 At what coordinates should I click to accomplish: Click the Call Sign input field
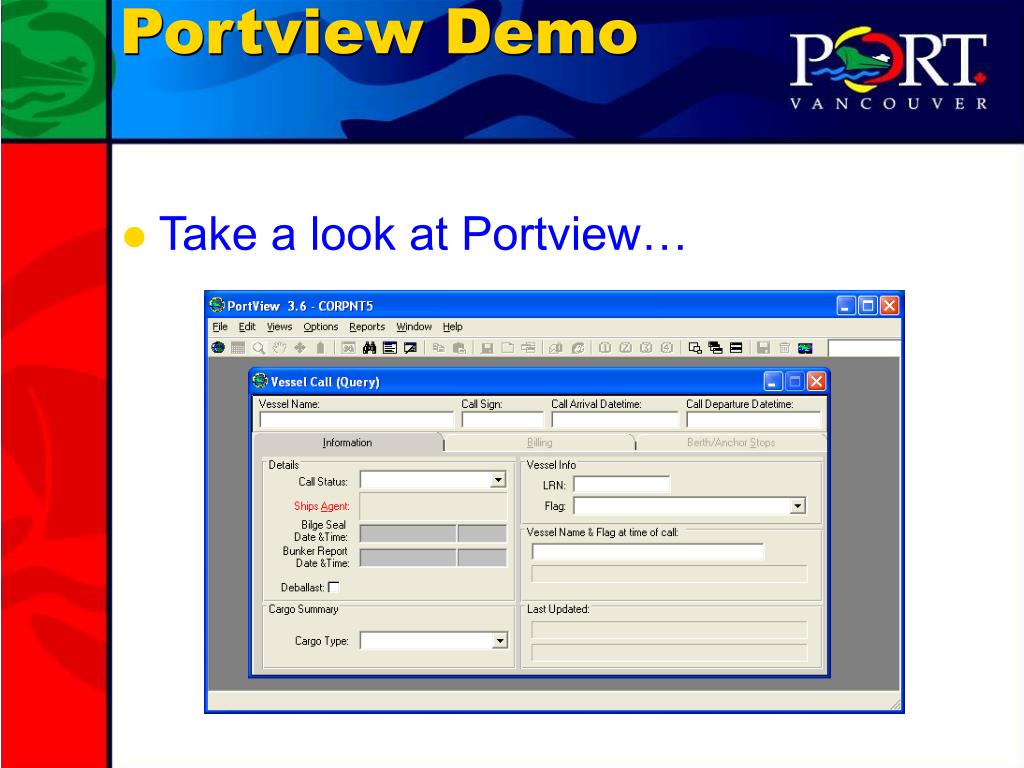[x=503, y=420]
